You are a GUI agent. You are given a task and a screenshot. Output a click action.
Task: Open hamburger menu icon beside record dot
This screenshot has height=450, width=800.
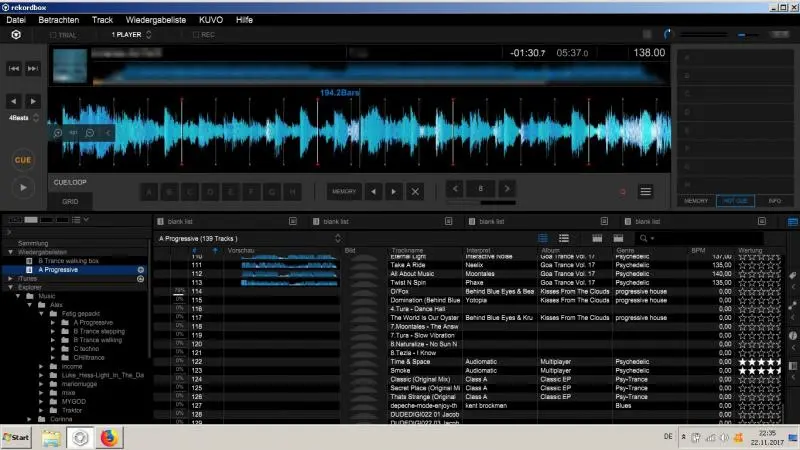click(646, 191)
